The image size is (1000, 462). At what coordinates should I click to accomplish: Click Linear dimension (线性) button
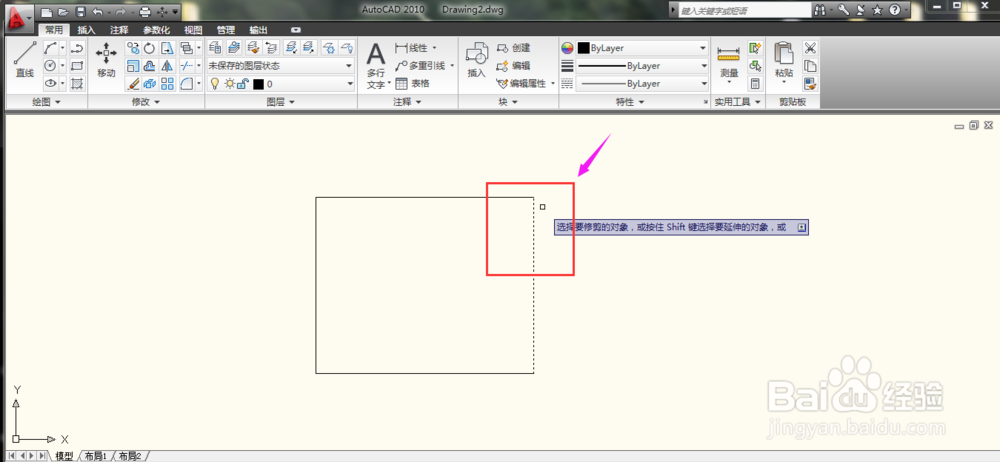point(411,48)
